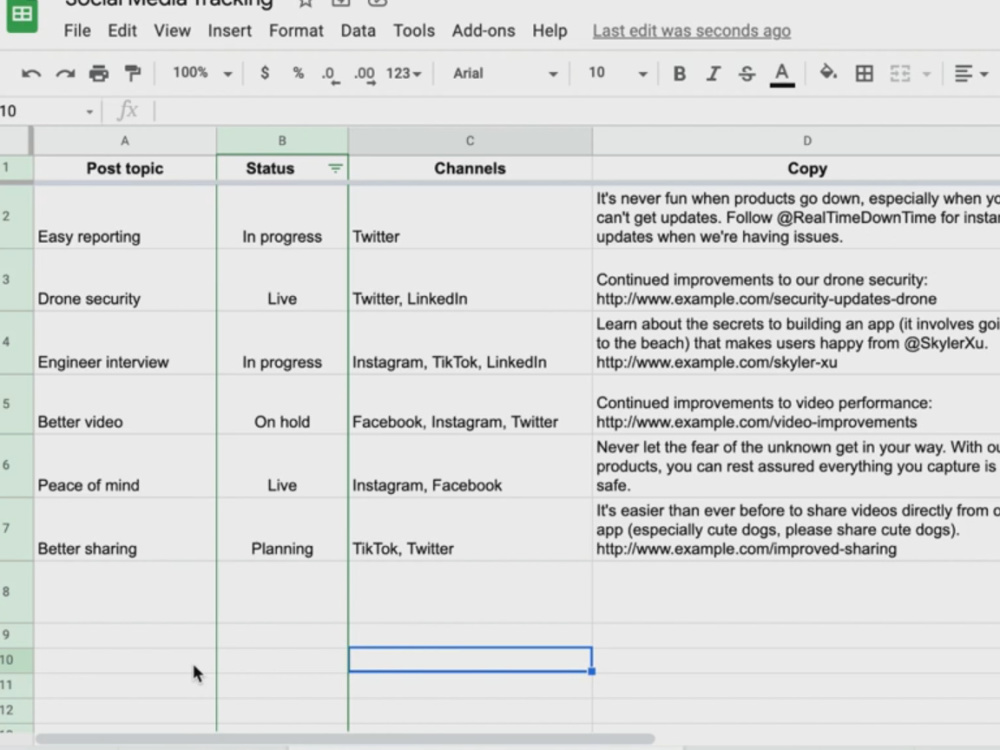Open the 123 number format dropdown

click(x=404, y=73)
